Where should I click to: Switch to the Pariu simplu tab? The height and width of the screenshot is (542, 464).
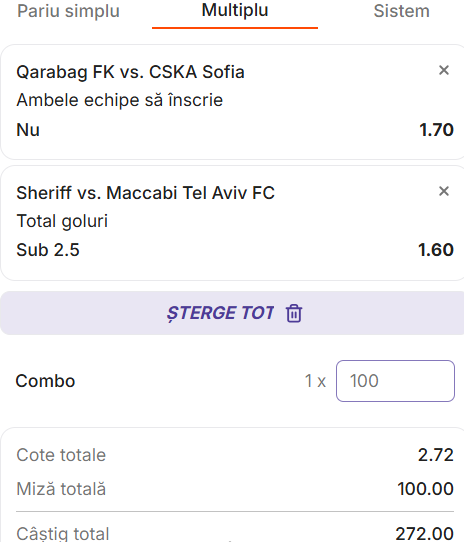pos(68,11)
